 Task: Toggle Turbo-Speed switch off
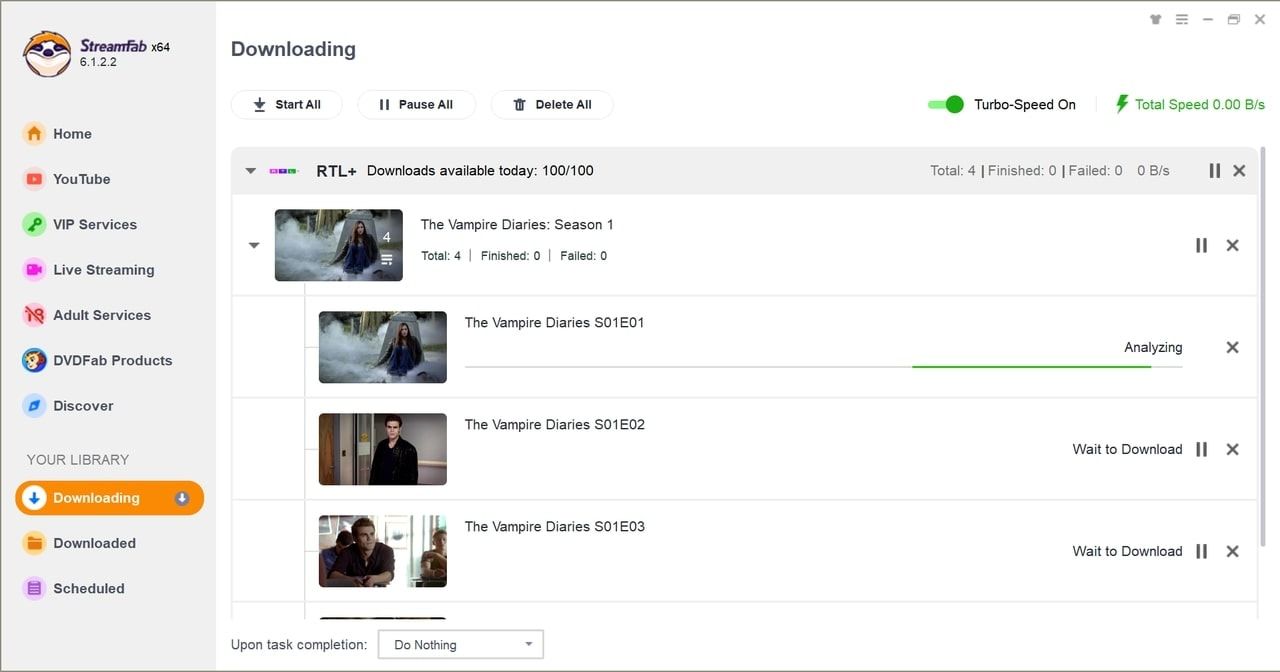point(945,104)
